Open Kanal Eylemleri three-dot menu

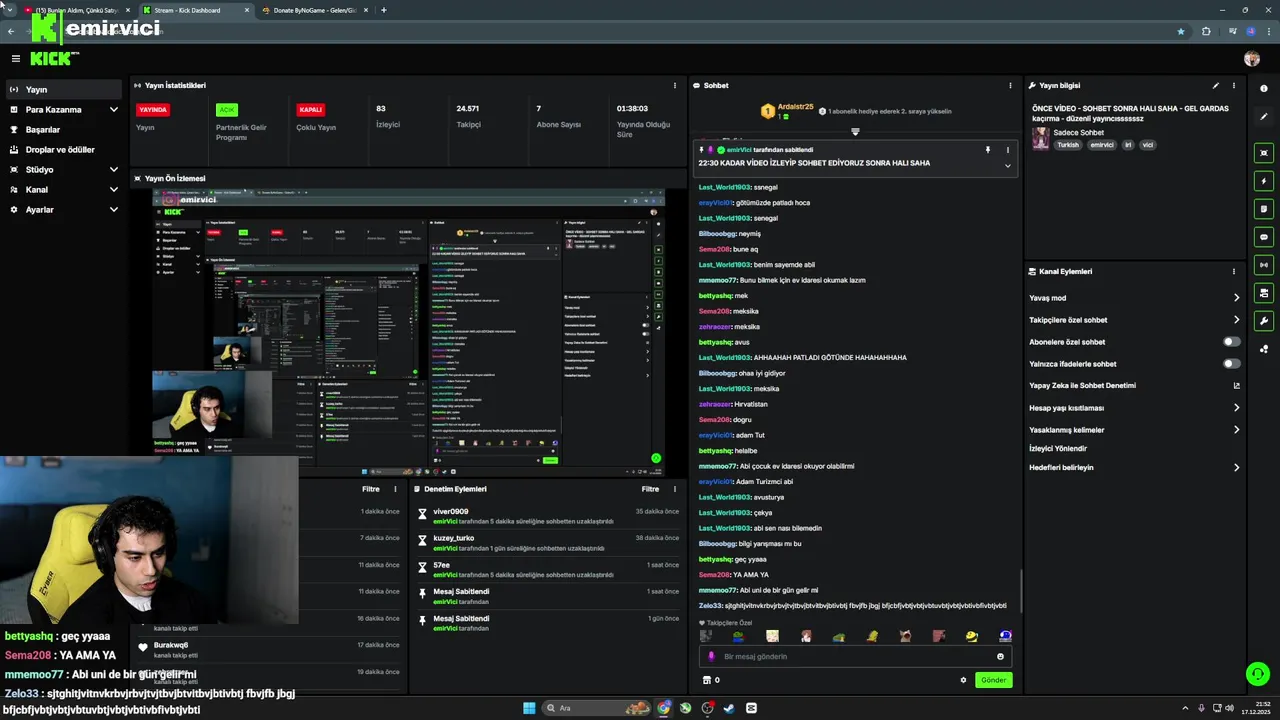coord(1234,271)
